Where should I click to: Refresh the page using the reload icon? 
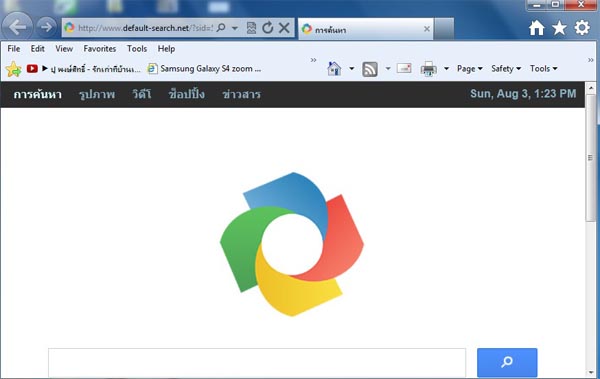tap(267, 28)
